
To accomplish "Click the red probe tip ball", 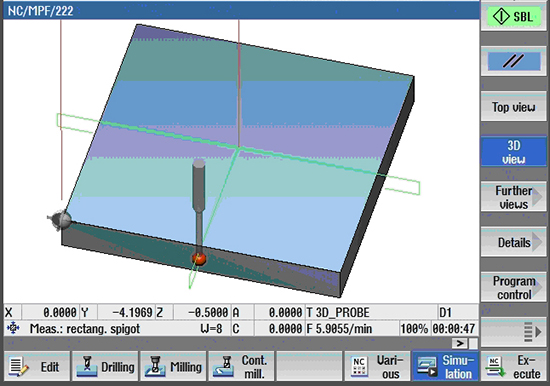I will pos(199,259).
